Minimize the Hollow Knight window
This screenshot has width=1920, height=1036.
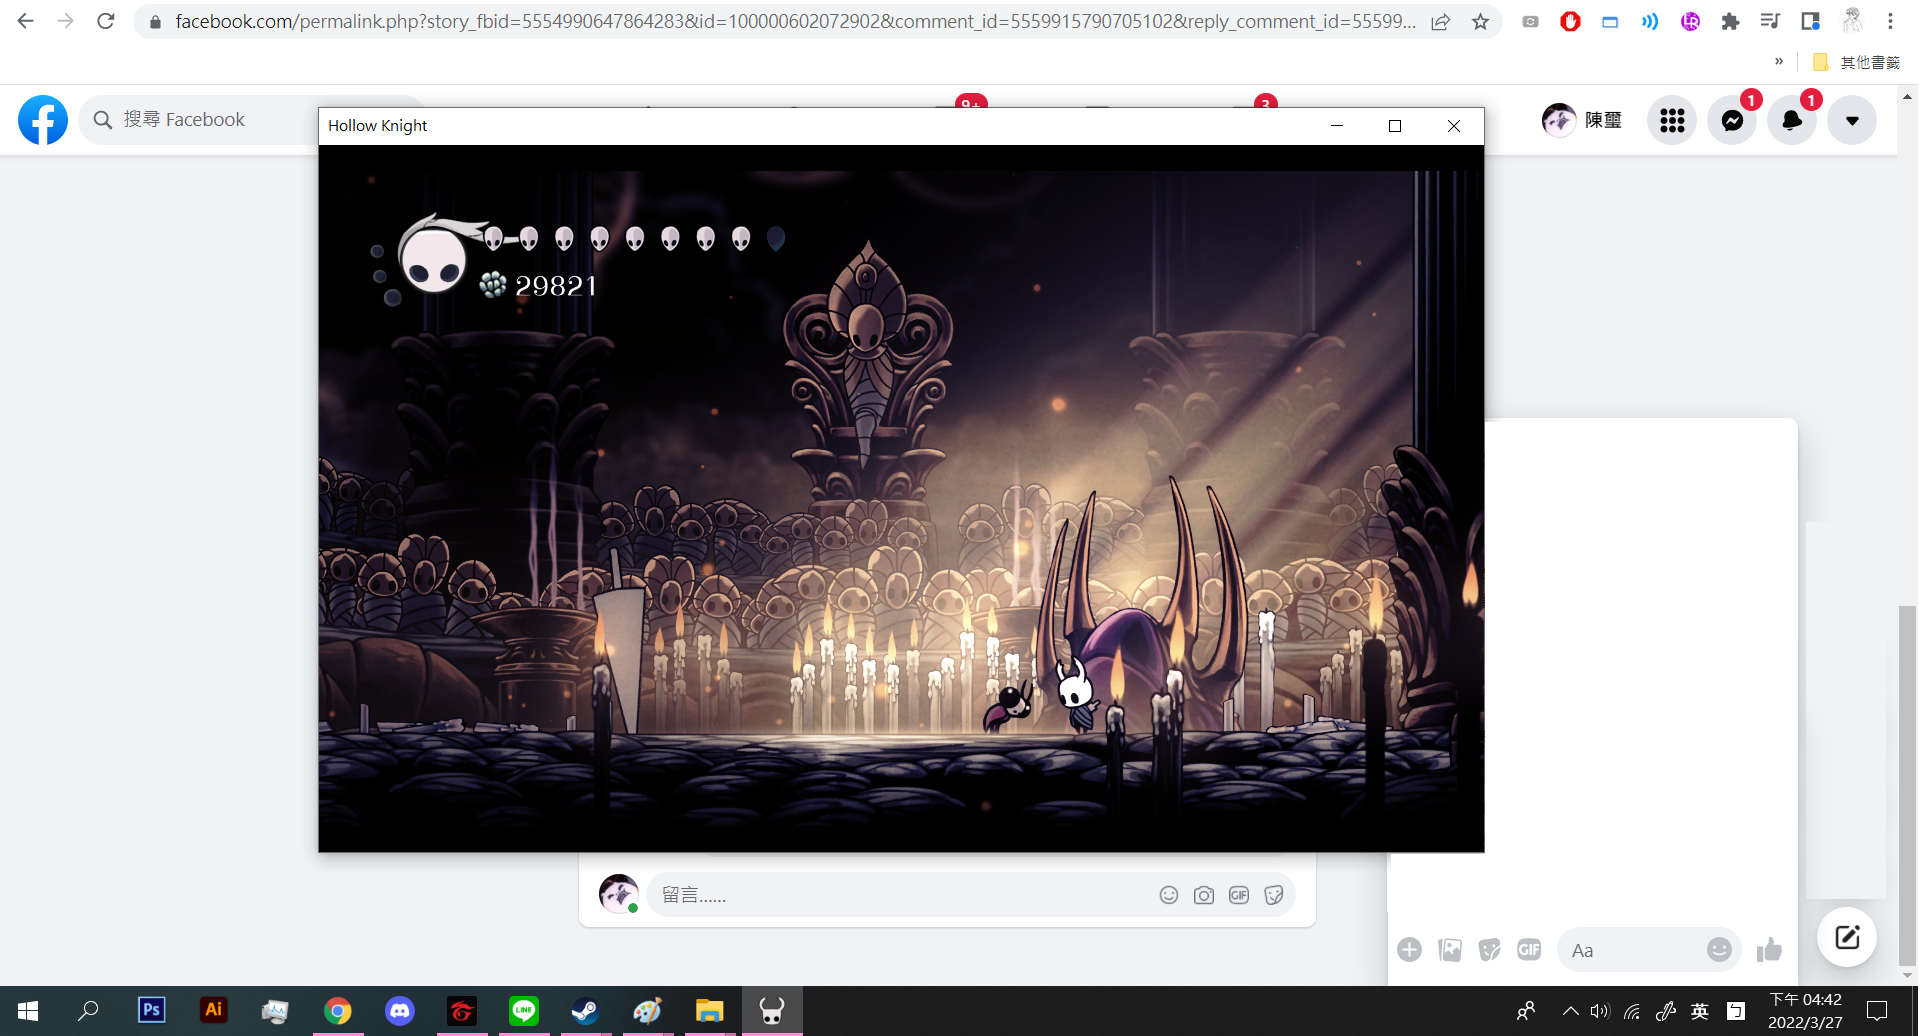tap(1337, 126)
